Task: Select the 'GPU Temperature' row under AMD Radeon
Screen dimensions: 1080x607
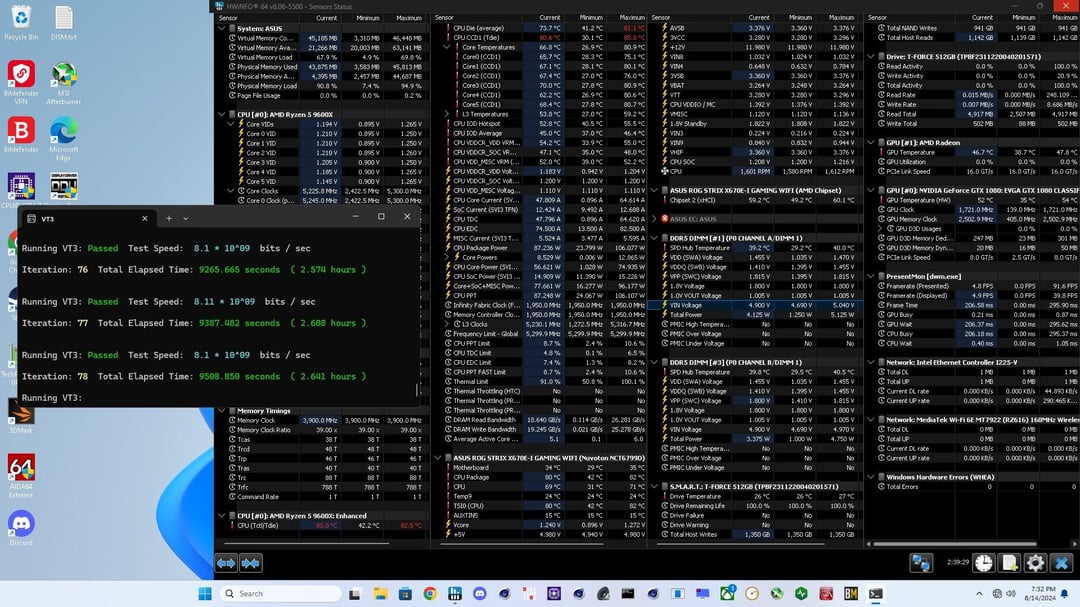Action: 975,152
